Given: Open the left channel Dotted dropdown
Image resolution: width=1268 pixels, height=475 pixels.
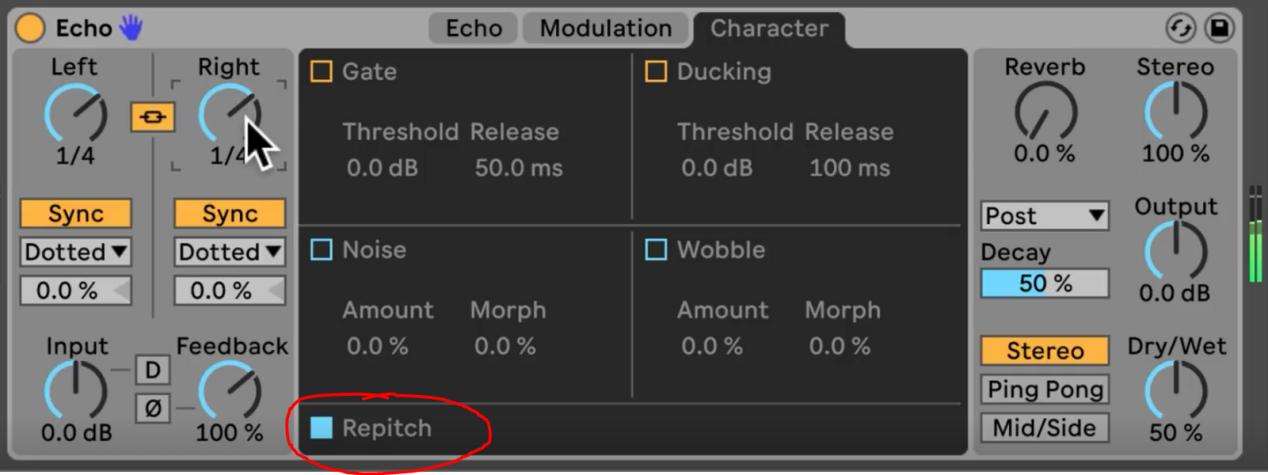Looking at the screenshot, I should [x=76, y=252].
